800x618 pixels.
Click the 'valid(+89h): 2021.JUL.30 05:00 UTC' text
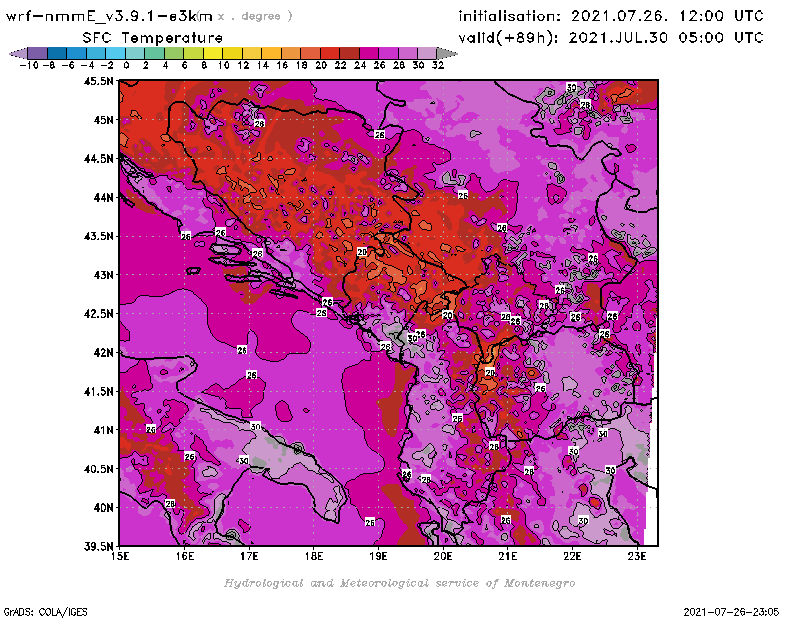(x=611, y=38)
